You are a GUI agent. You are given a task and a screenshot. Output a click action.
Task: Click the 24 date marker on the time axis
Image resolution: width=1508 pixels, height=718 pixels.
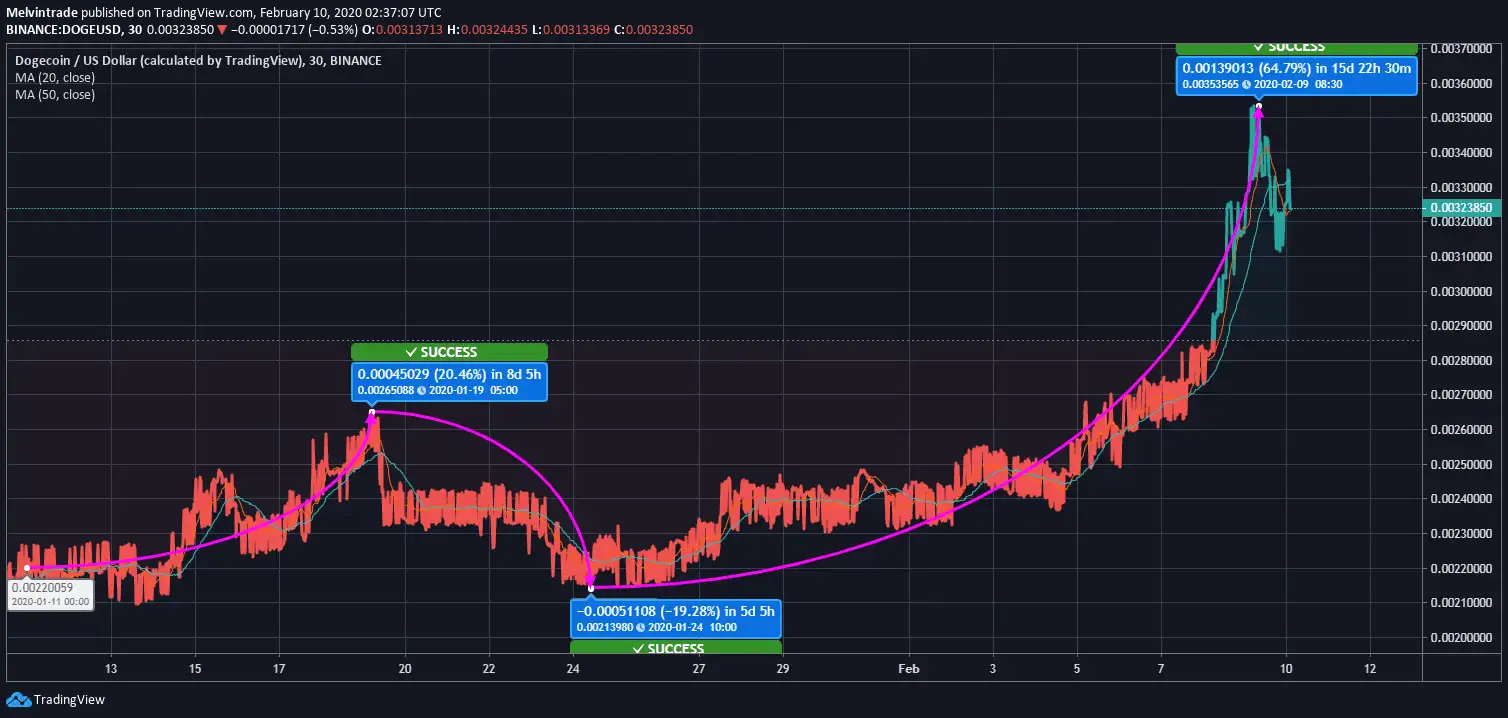tap(573, 668)
